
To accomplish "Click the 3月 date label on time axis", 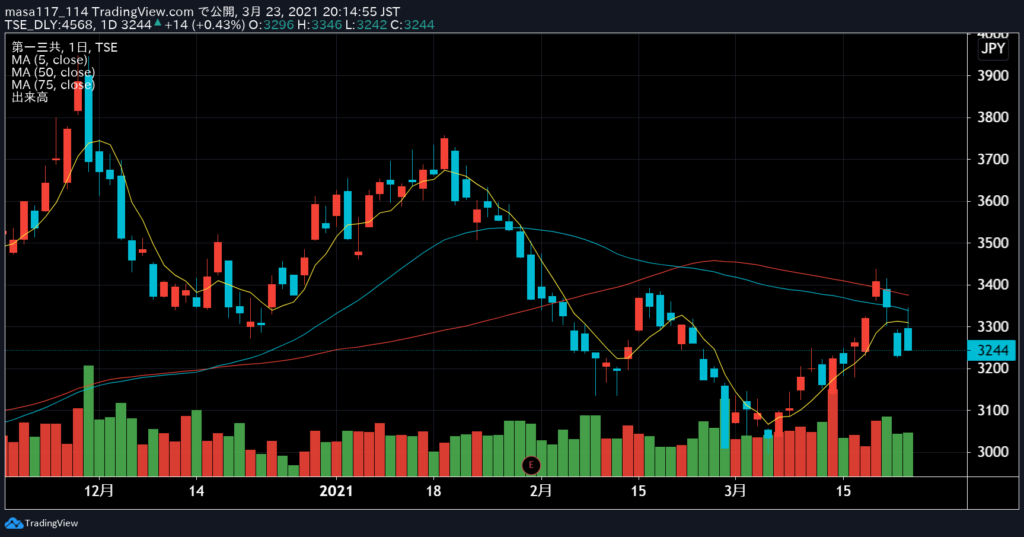I will coord(735,491).
